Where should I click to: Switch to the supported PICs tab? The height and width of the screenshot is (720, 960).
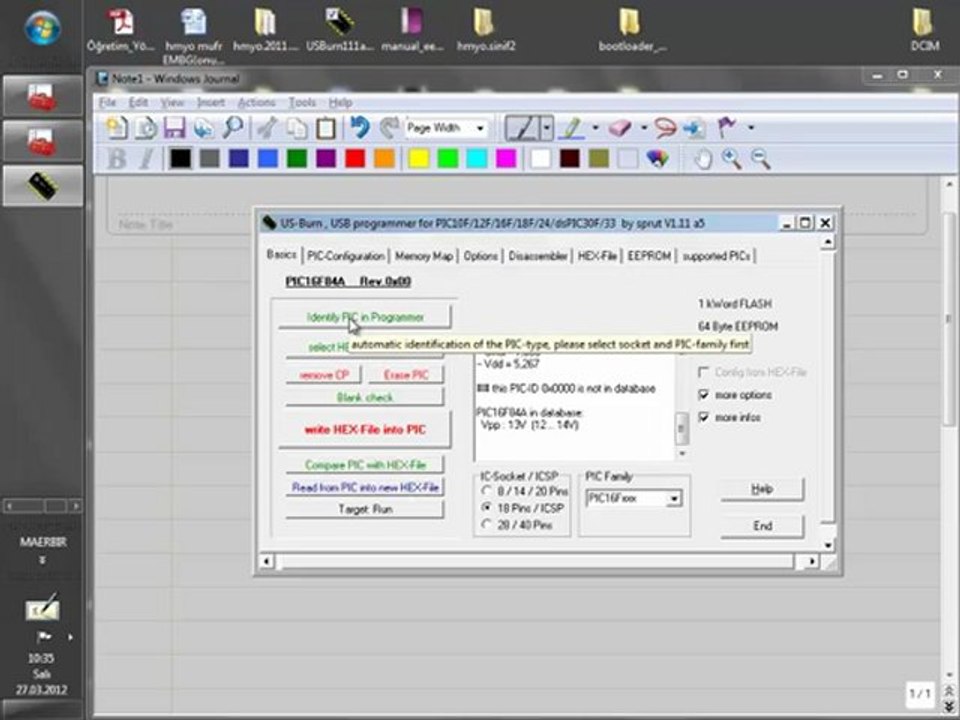click(x=716, y=256)
